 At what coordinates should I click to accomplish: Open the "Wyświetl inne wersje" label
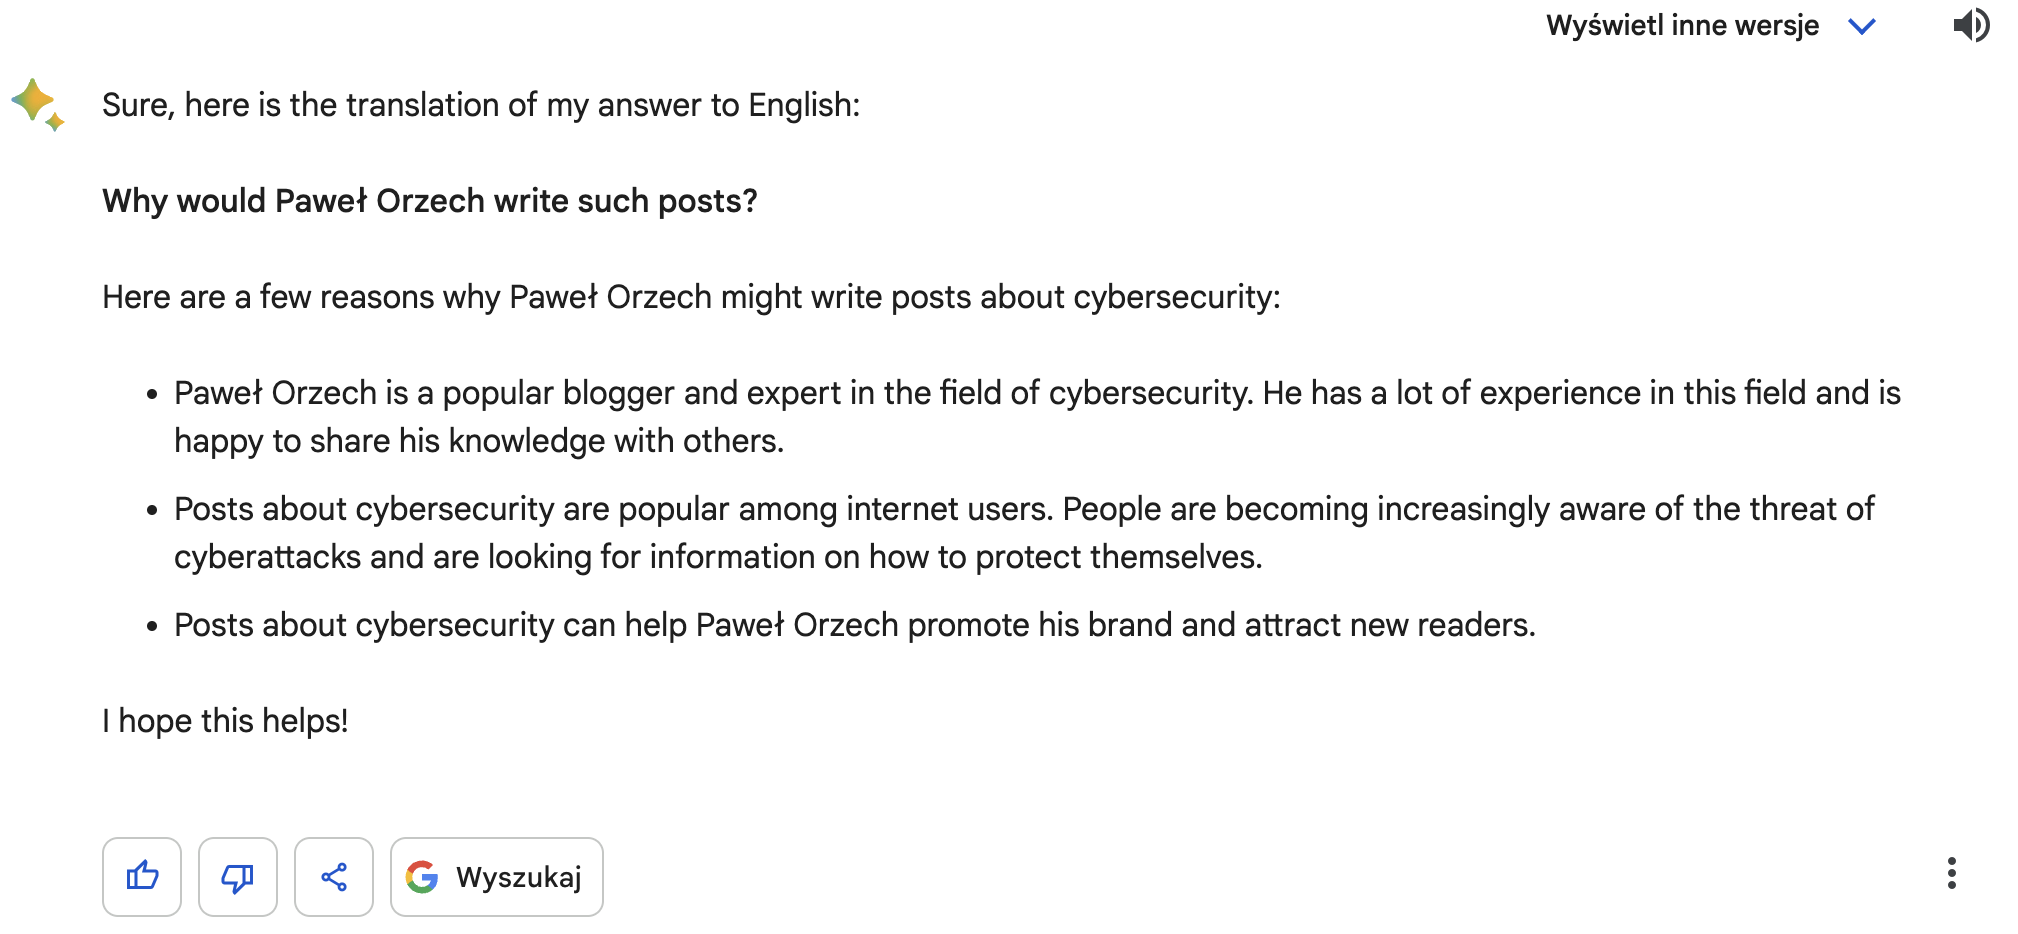pos(1682,26)
